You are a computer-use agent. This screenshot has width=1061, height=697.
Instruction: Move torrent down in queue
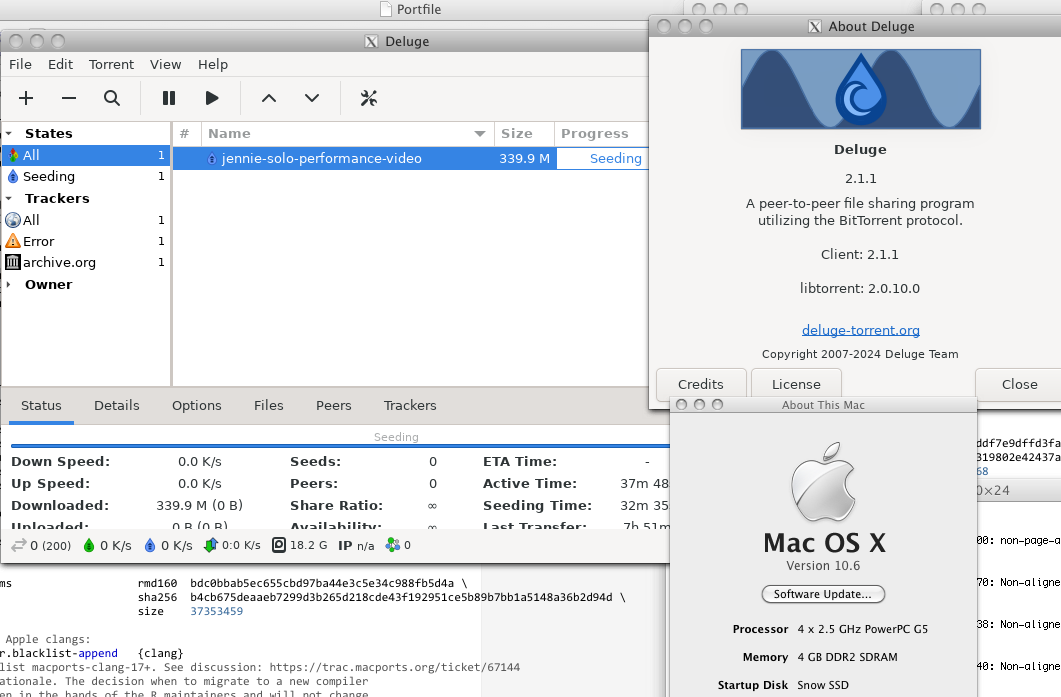coord(312,98)
